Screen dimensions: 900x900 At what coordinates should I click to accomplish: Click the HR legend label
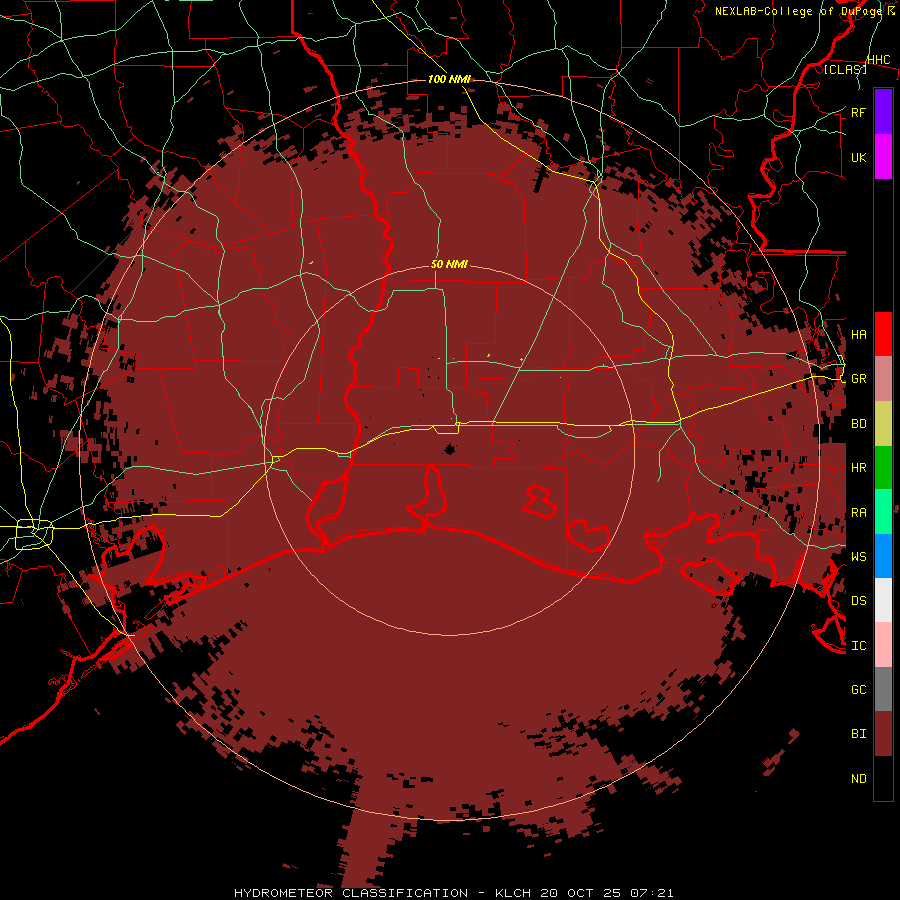858,468
